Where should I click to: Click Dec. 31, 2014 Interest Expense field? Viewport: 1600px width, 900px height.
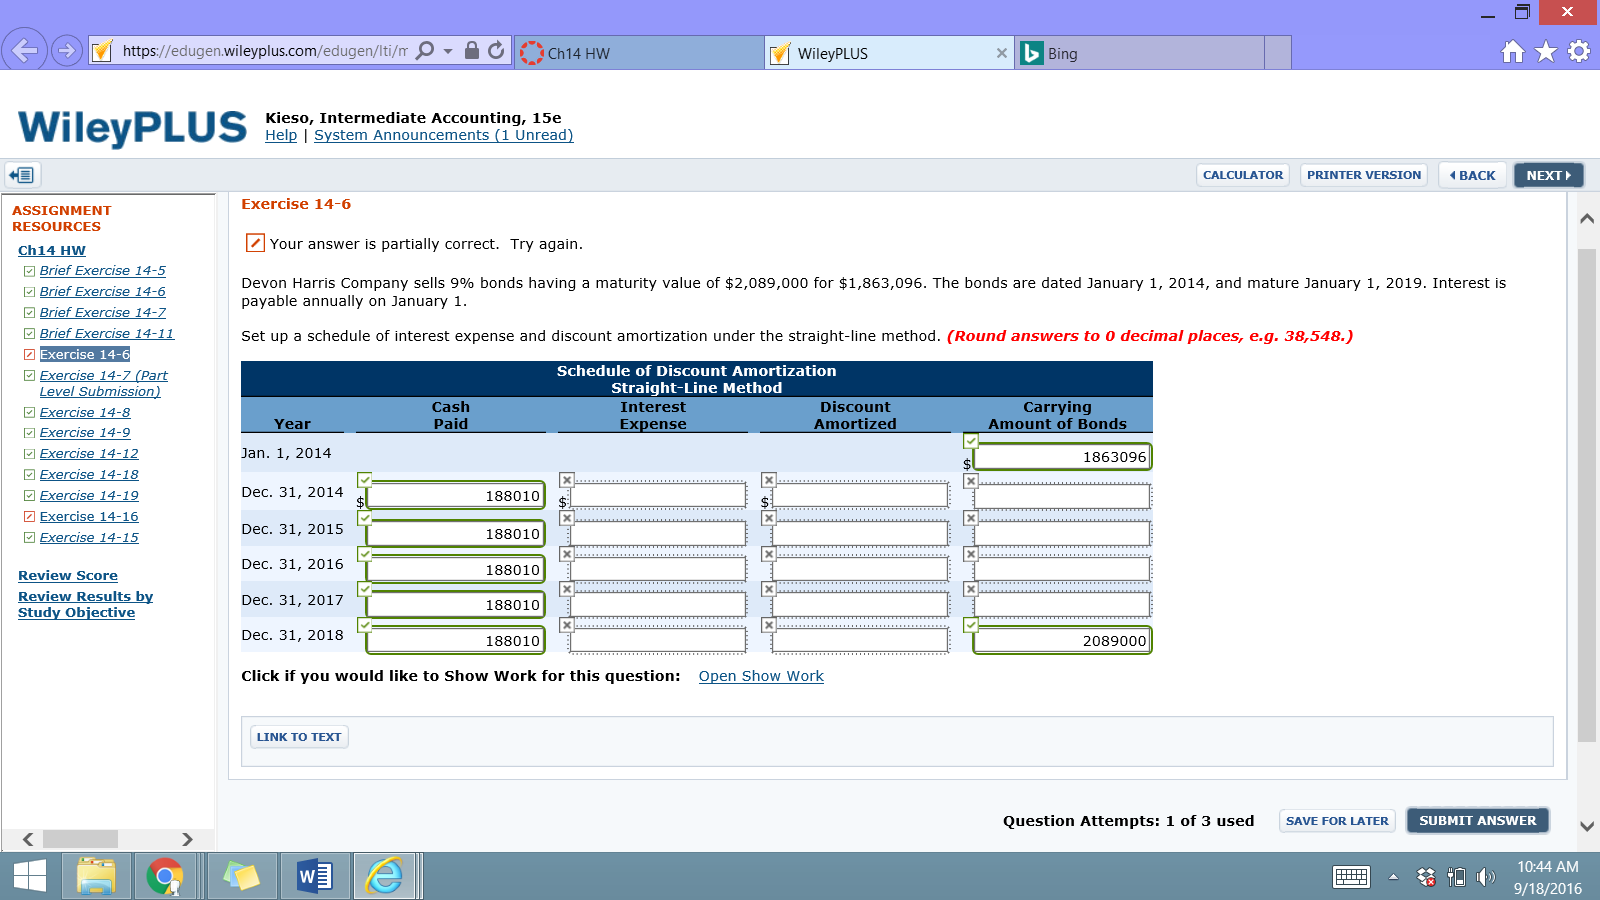(x=658, y=495)
